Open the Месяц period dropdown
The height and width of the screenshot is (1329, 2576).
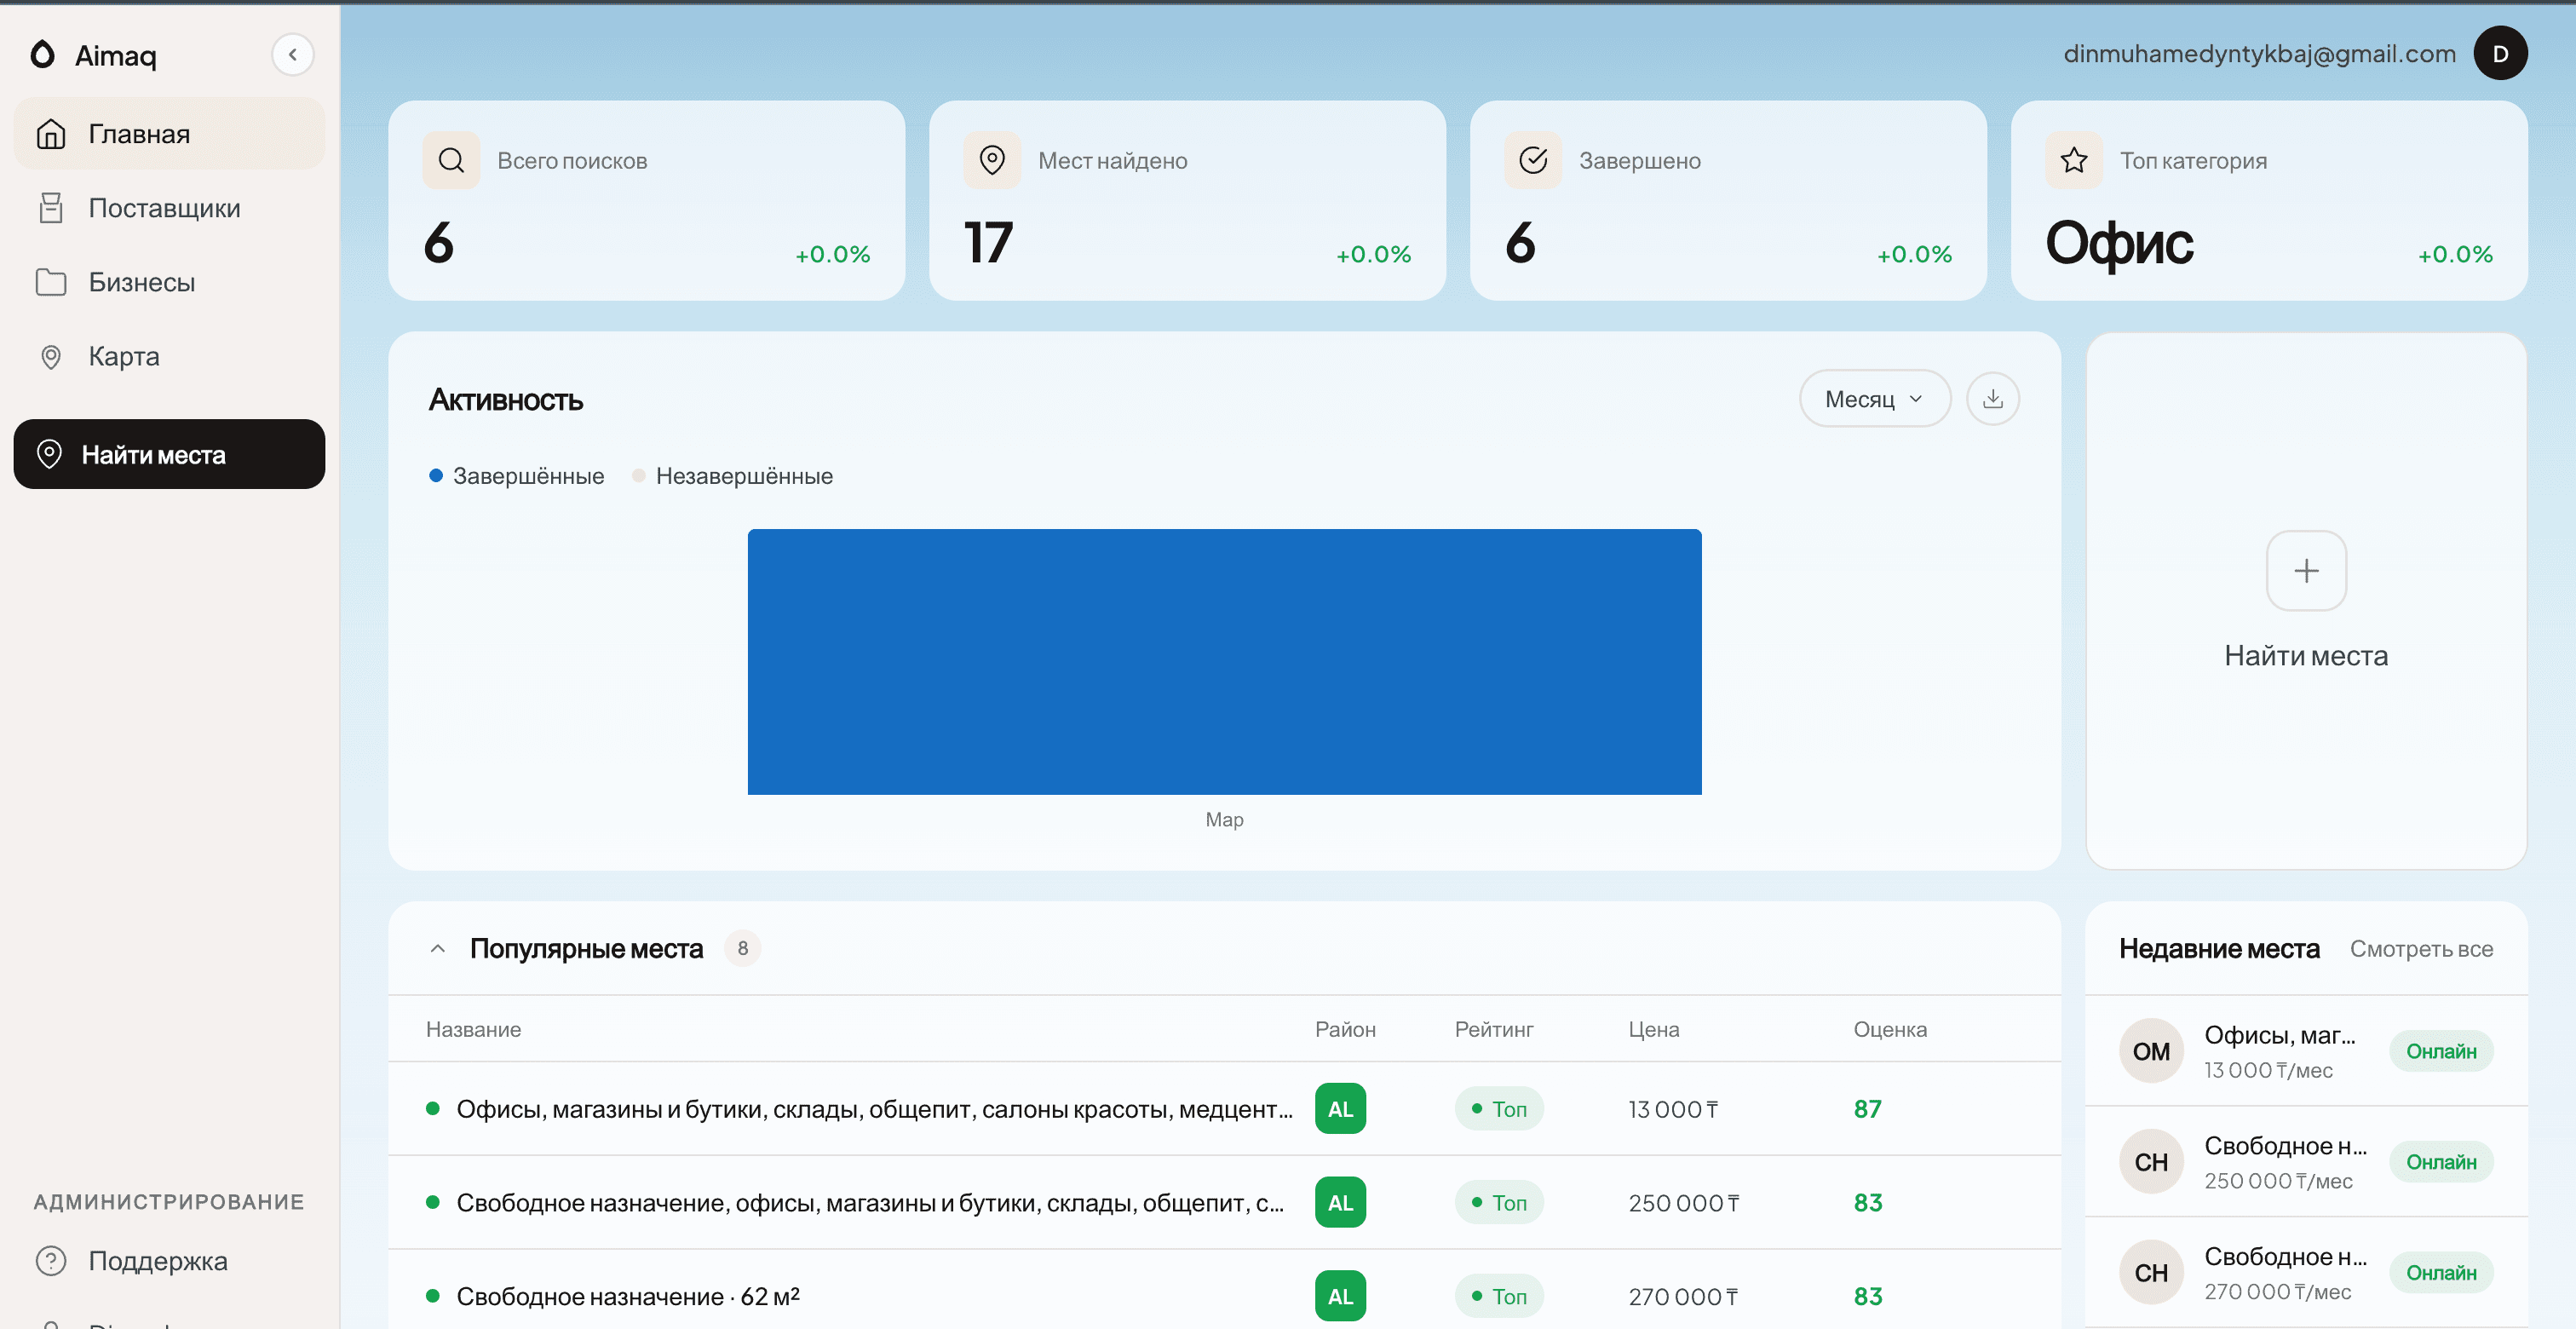[1873, 399]
